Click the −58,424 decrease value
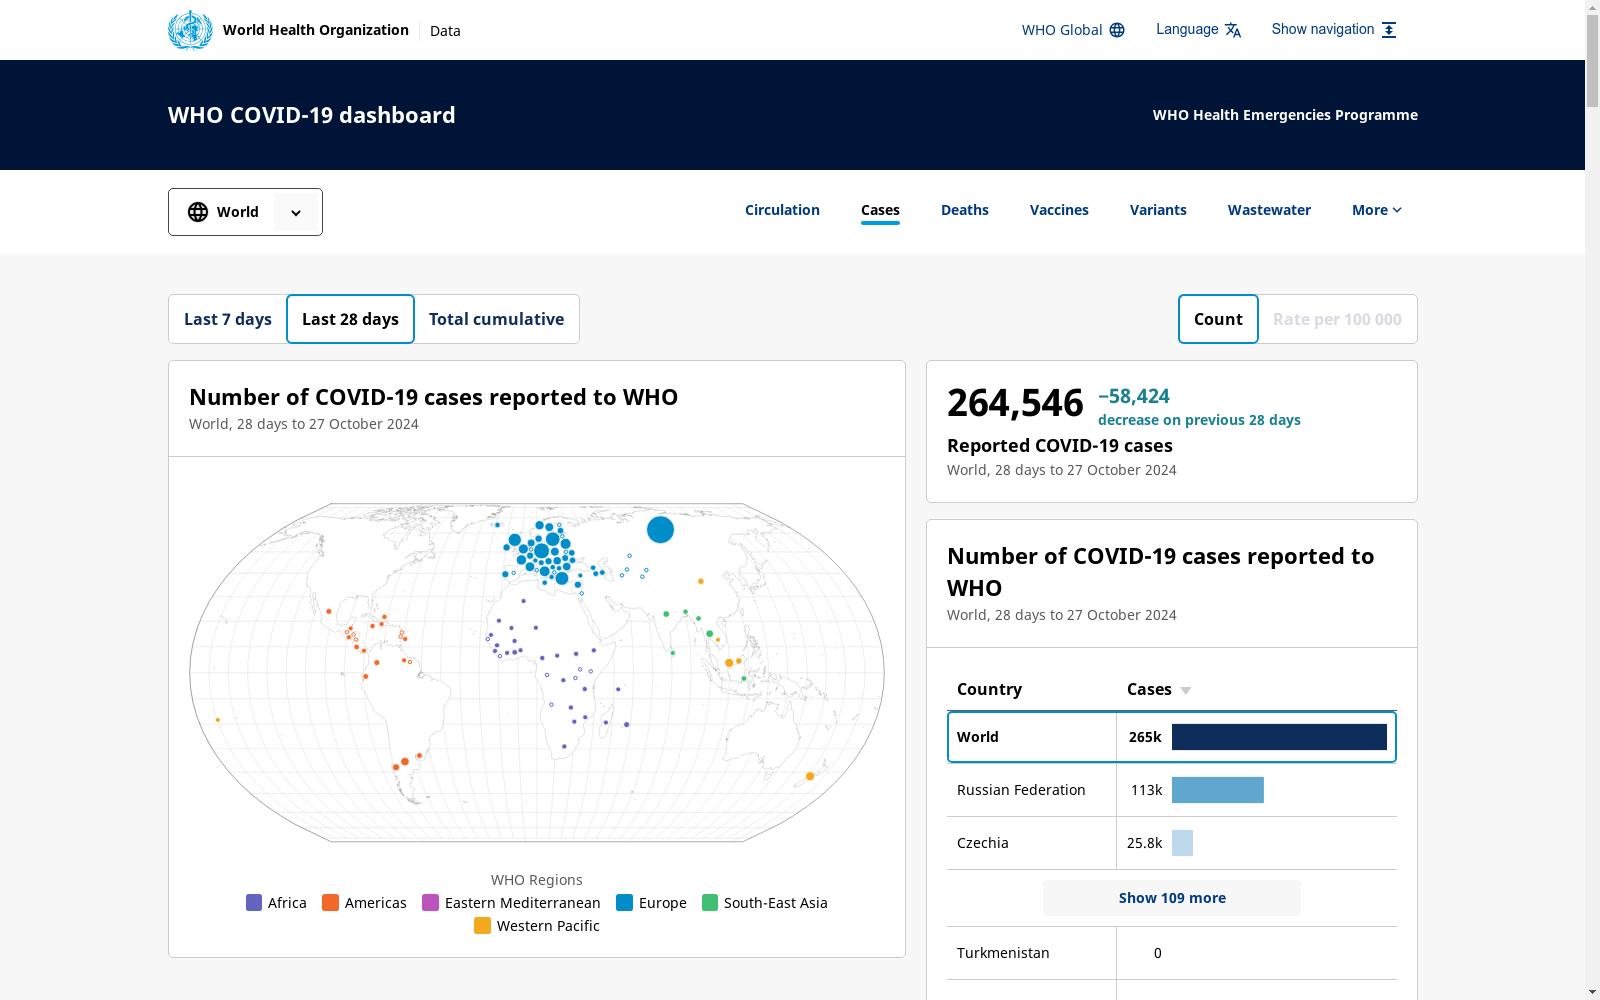 [x=1134, y=396]
